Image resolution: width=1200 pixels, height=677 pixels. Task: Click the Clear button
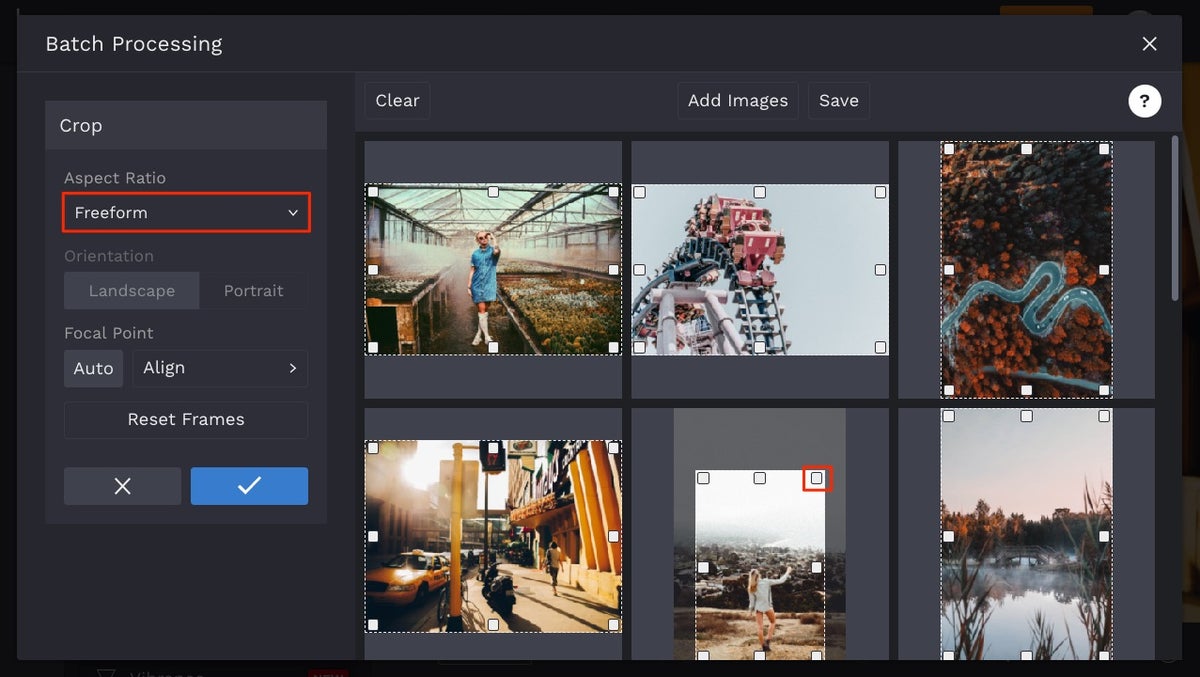pyautogui.click(x=396, y=100)
